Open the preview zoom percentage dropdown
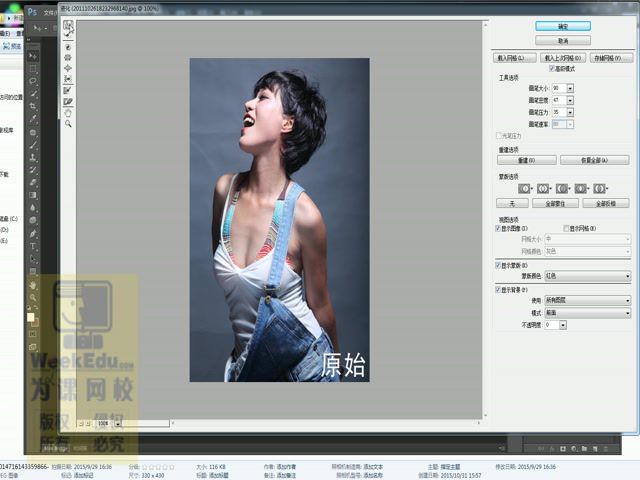The width and height of the screenshot is (640, 480). click(x=118, y=424)
